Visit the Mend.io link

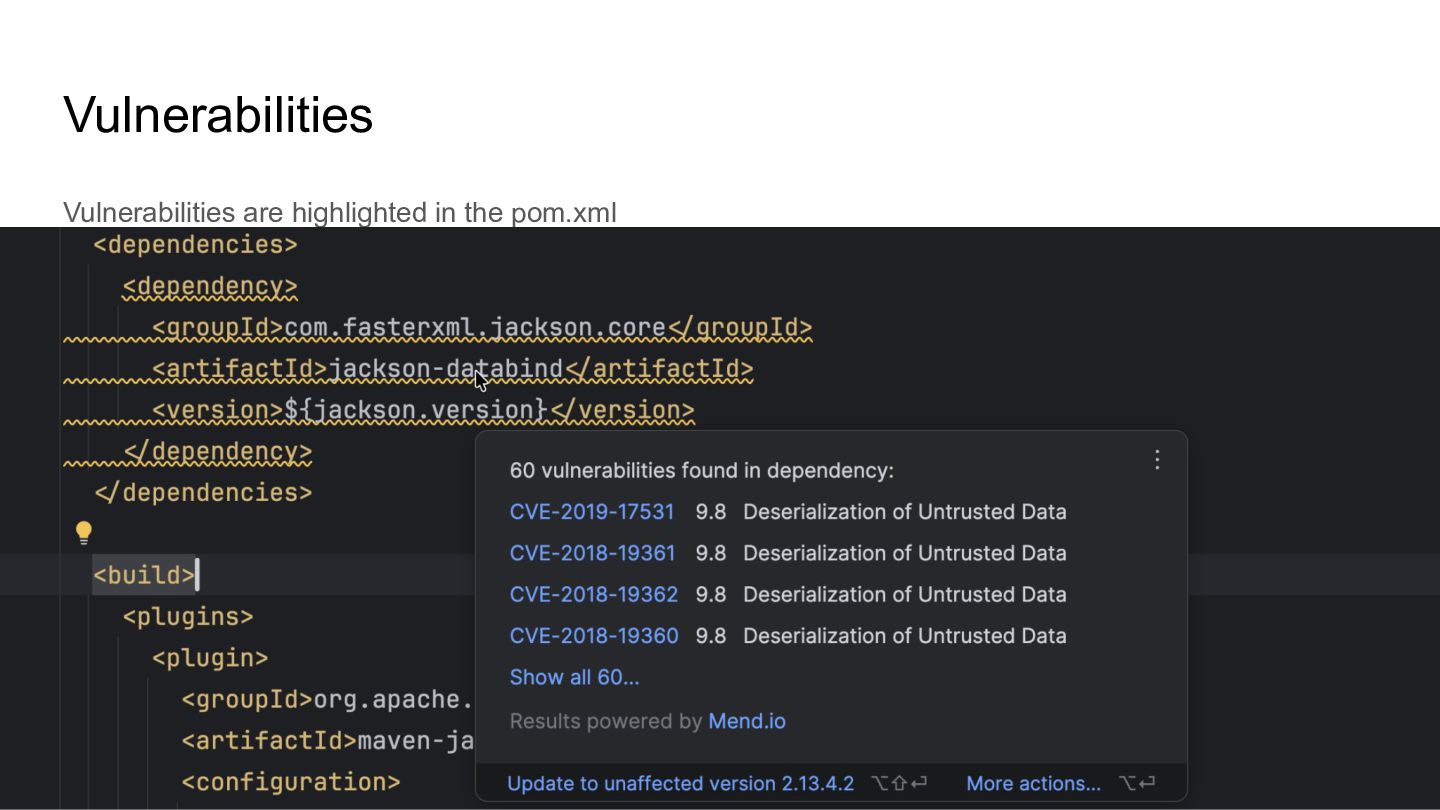(x=746, y=721)
